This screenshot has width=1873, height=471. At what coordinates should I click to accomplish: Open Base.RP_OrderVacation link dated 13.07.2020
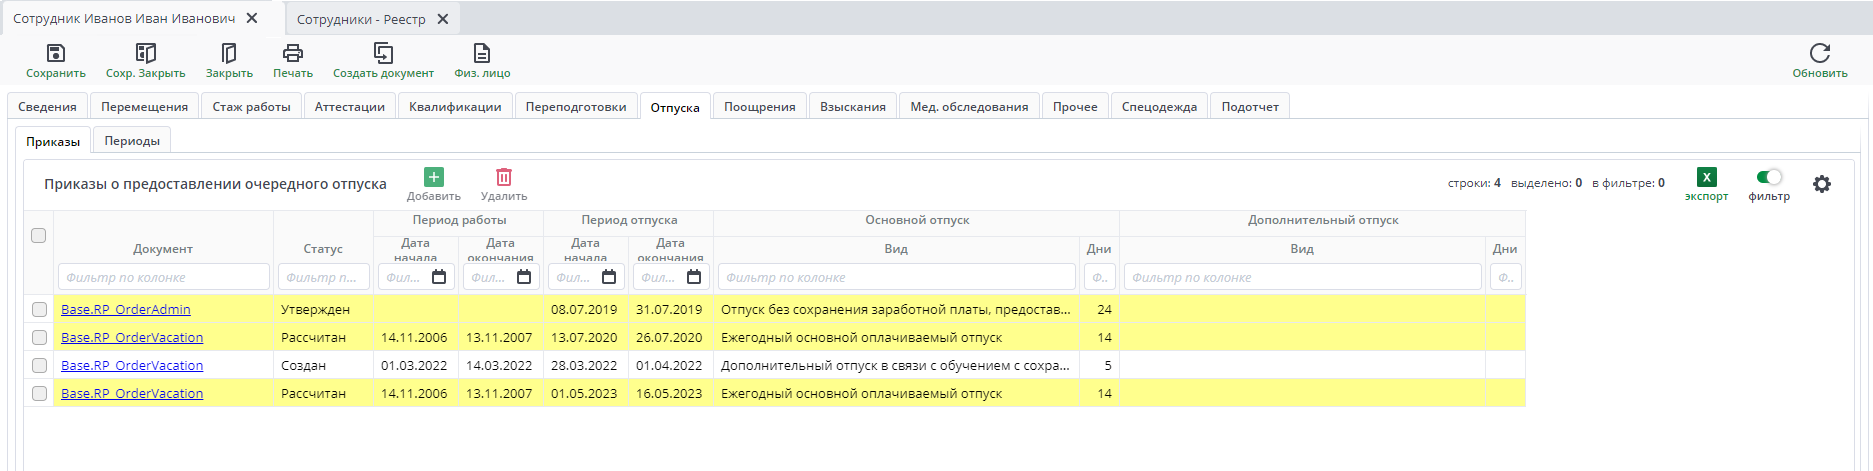pyautogui.click(x=132, y=338)
